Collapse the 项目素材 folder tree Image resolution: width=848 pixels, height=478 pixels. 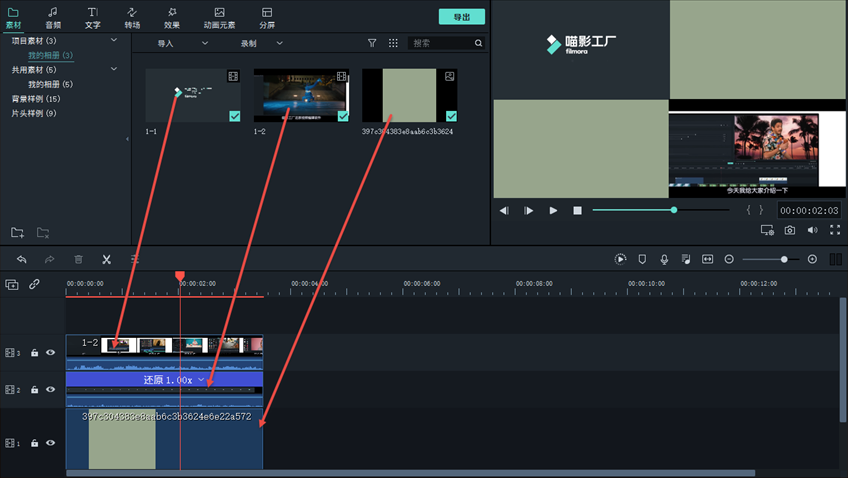(114, 41)
